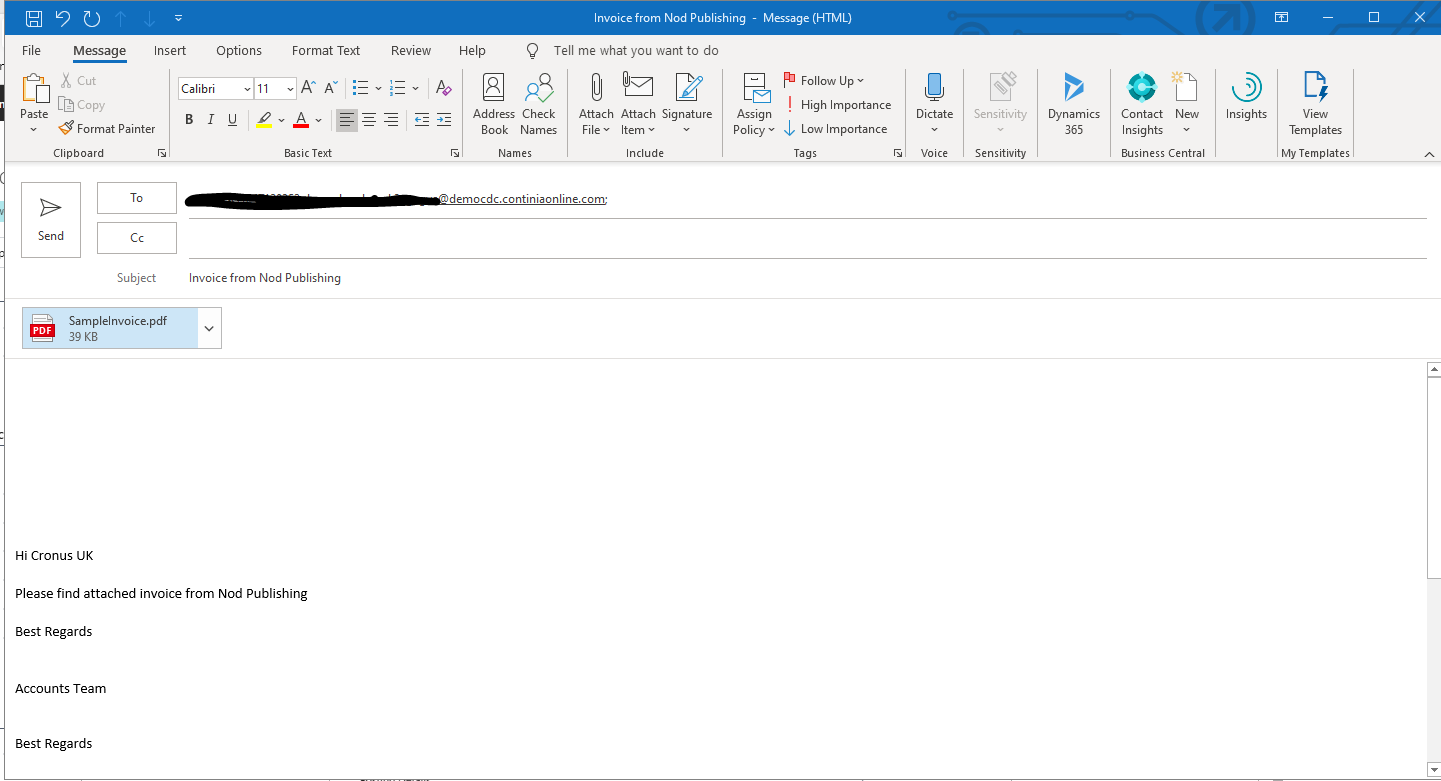
Task: Open Basic Text dialog launcher
Action: click(455, 154)
